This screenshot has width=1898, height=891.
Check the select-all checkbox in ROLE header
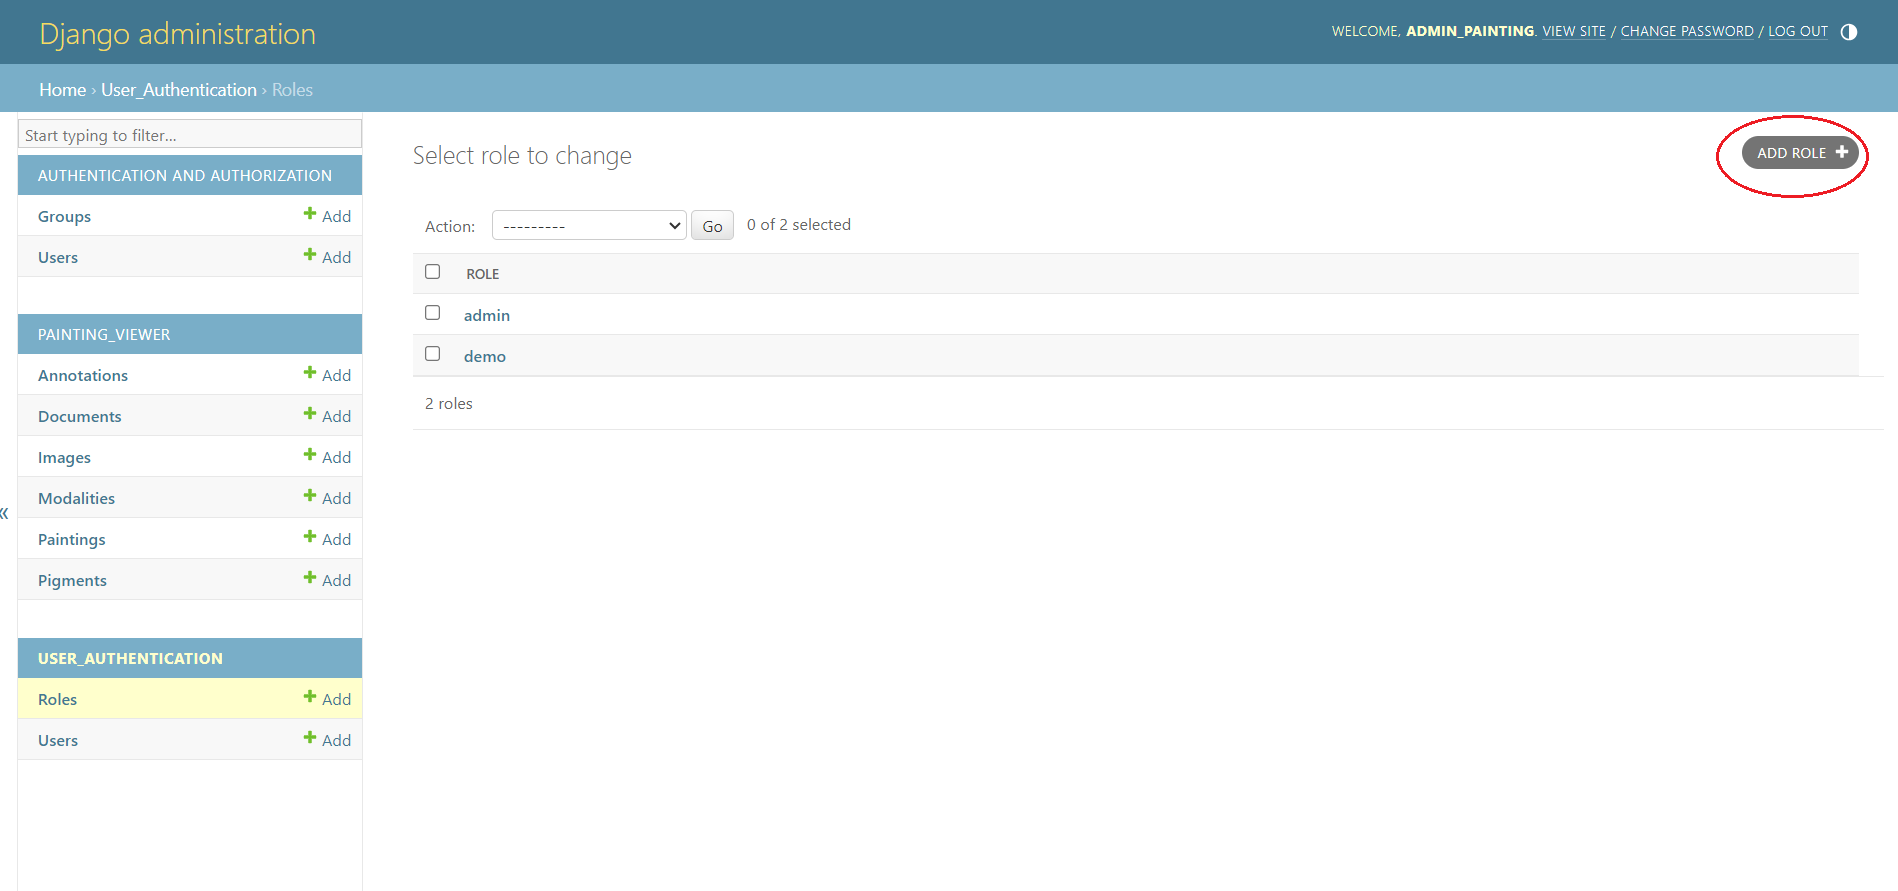(x=433, y=272)
